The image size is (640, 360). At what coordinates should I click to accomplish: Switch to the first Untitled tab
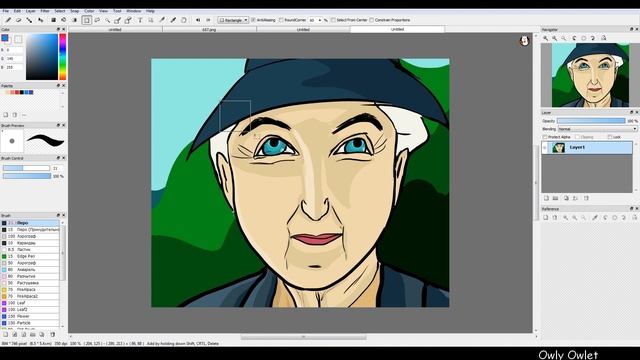pyautogui.click(x=115, y=29)
